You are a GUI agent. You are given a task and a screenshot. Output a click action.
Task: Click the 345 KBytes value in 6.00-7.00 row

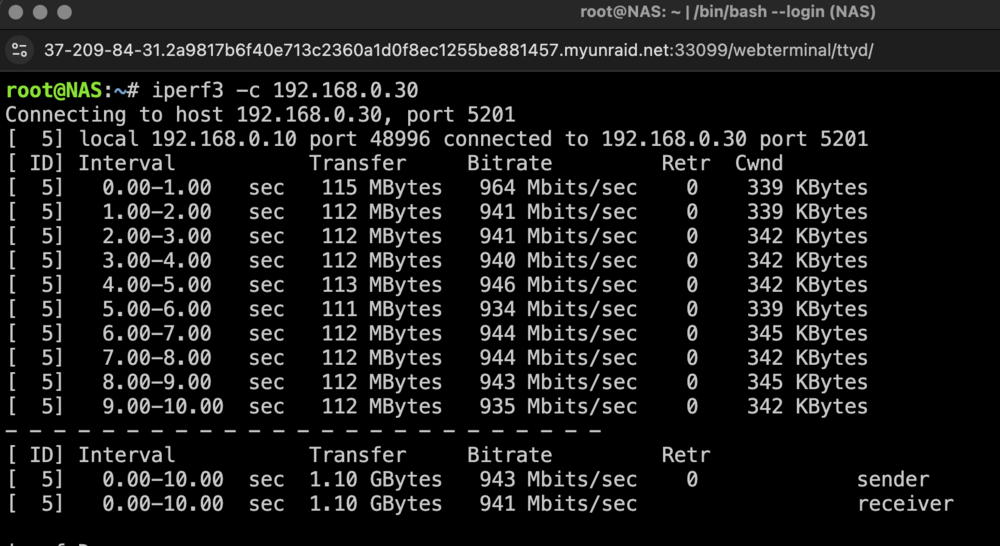pos(807,333)
